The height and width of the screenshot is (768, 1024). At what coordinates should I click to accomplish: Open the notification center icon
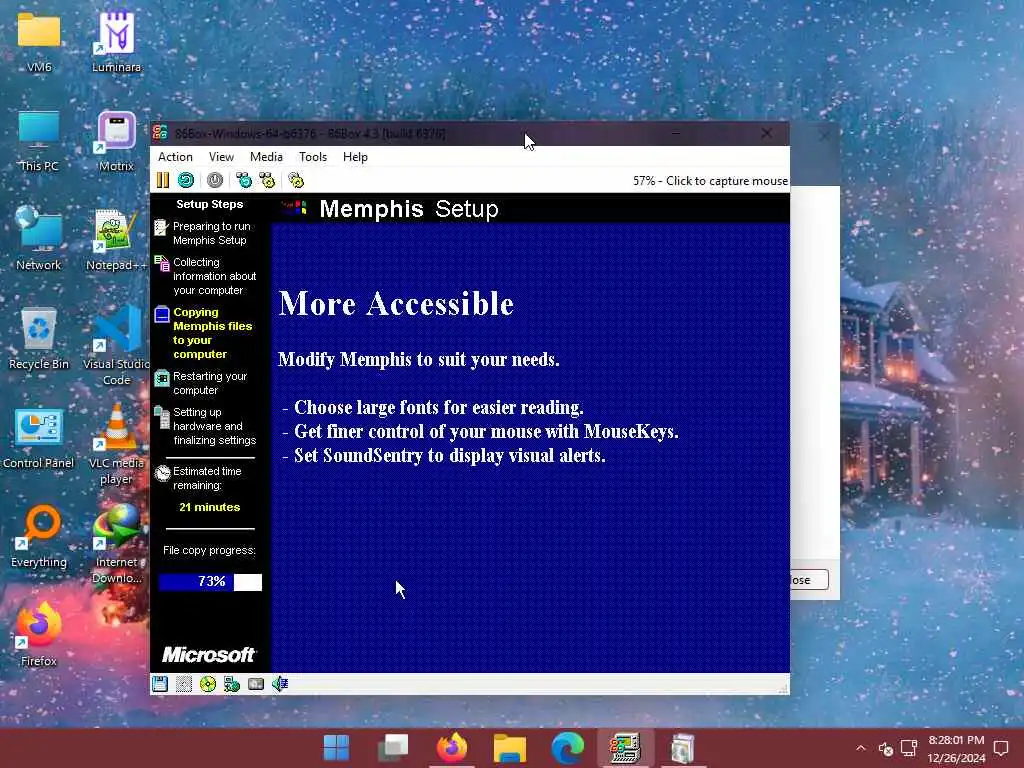(x=1001, y=748)
